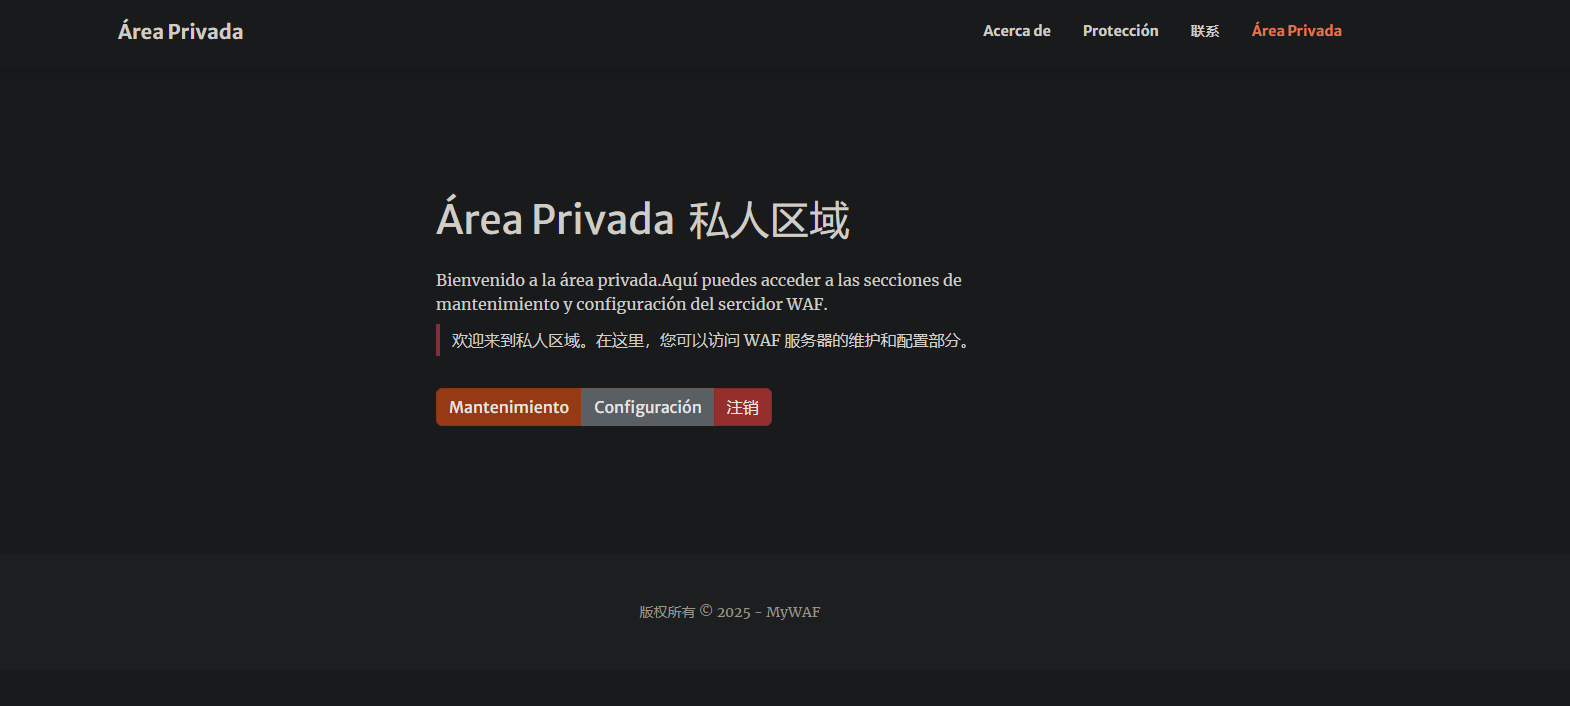Click the red vertical bar beside the quote
The height and width of the screenshot is (706, 1570).
tap(438, 340)
